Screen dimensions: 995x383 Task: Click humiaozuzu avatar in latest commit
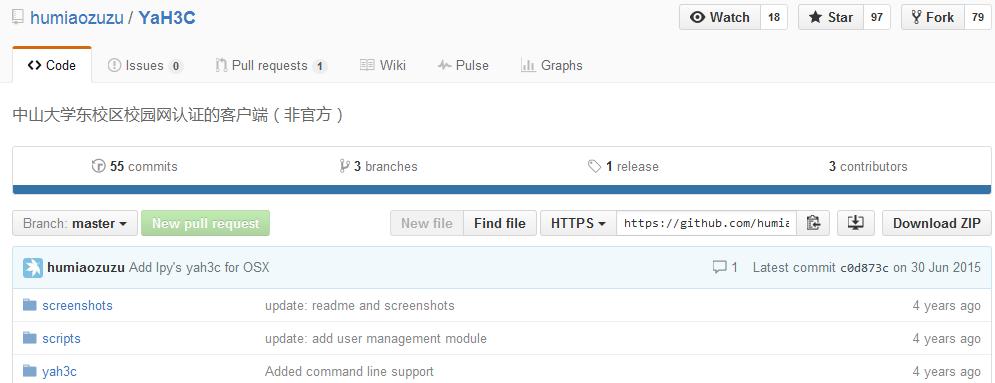point(33,268)
